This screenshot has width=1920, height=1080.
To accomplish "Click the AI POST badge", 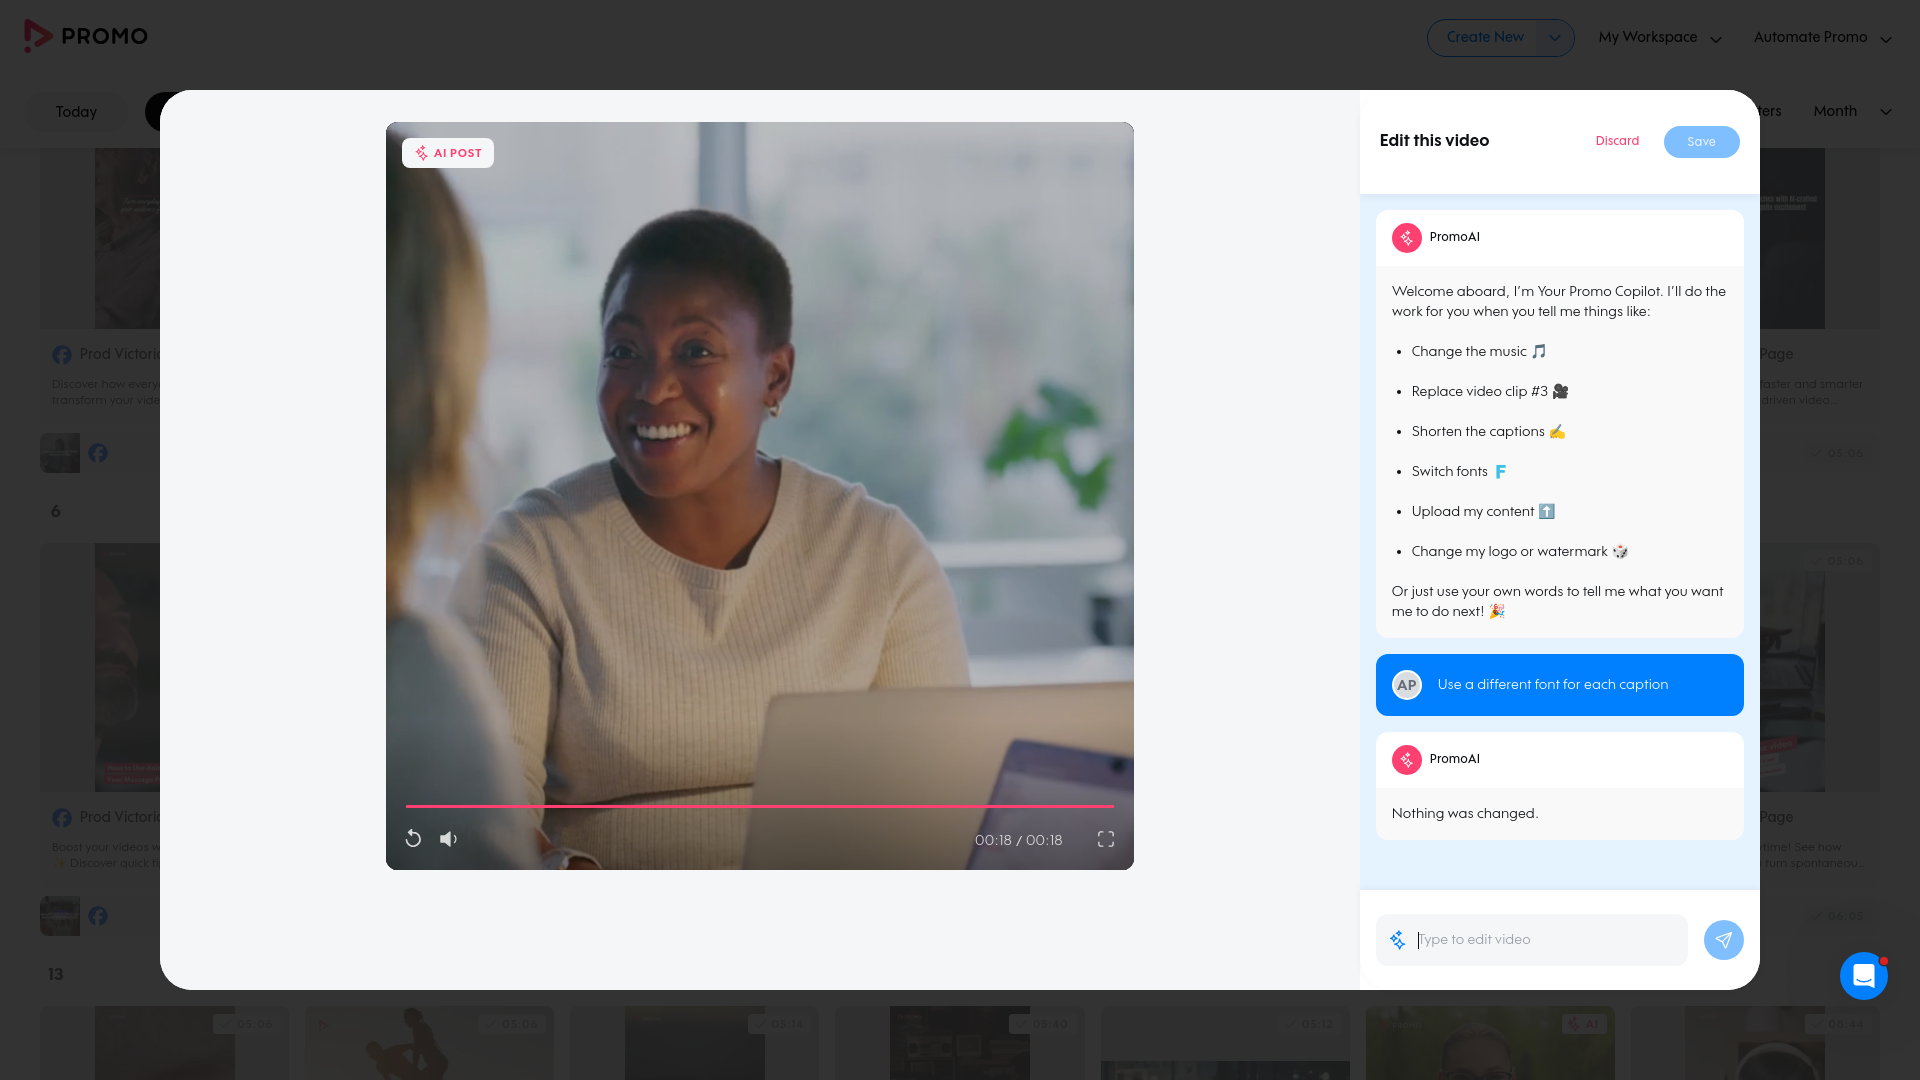I will click(448, 153).
